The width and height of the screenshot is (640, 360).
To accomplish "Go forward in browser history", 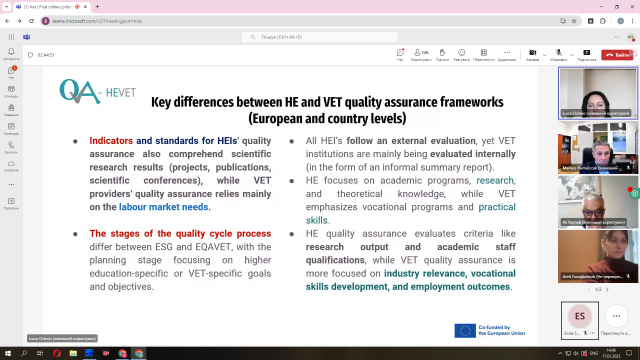I will 19,21.
